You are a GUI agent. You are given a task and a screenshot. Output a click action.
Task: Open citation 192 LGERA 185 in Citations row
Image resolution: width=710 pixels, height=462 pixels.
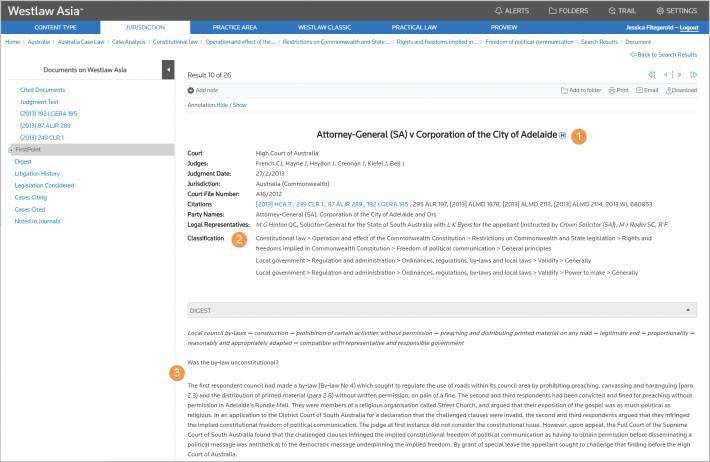388,204
